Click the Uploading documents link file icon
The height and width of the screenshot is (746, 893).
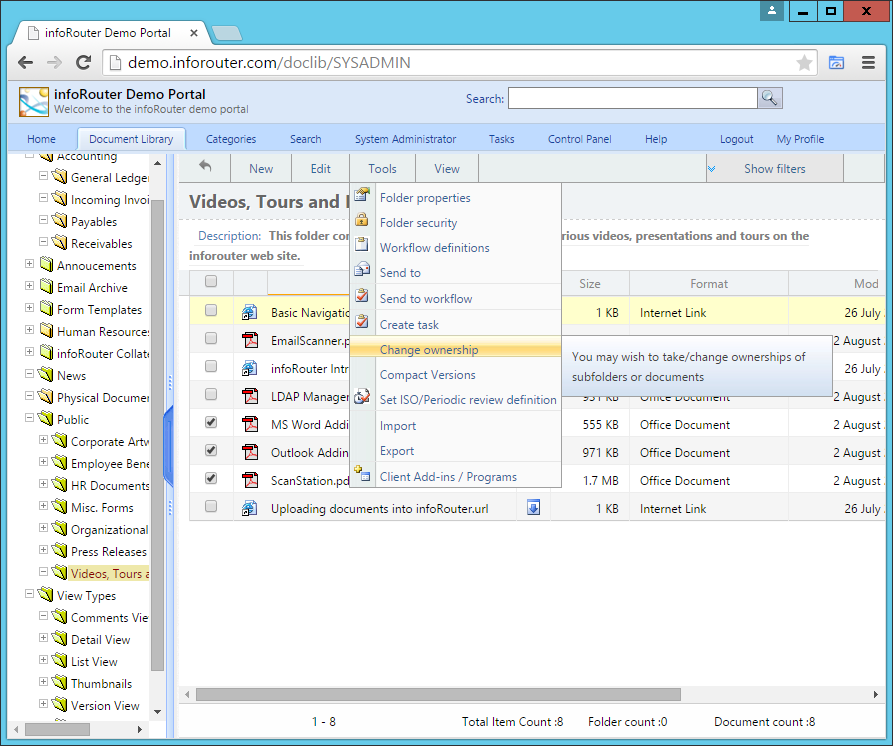(x=249, y=507)
